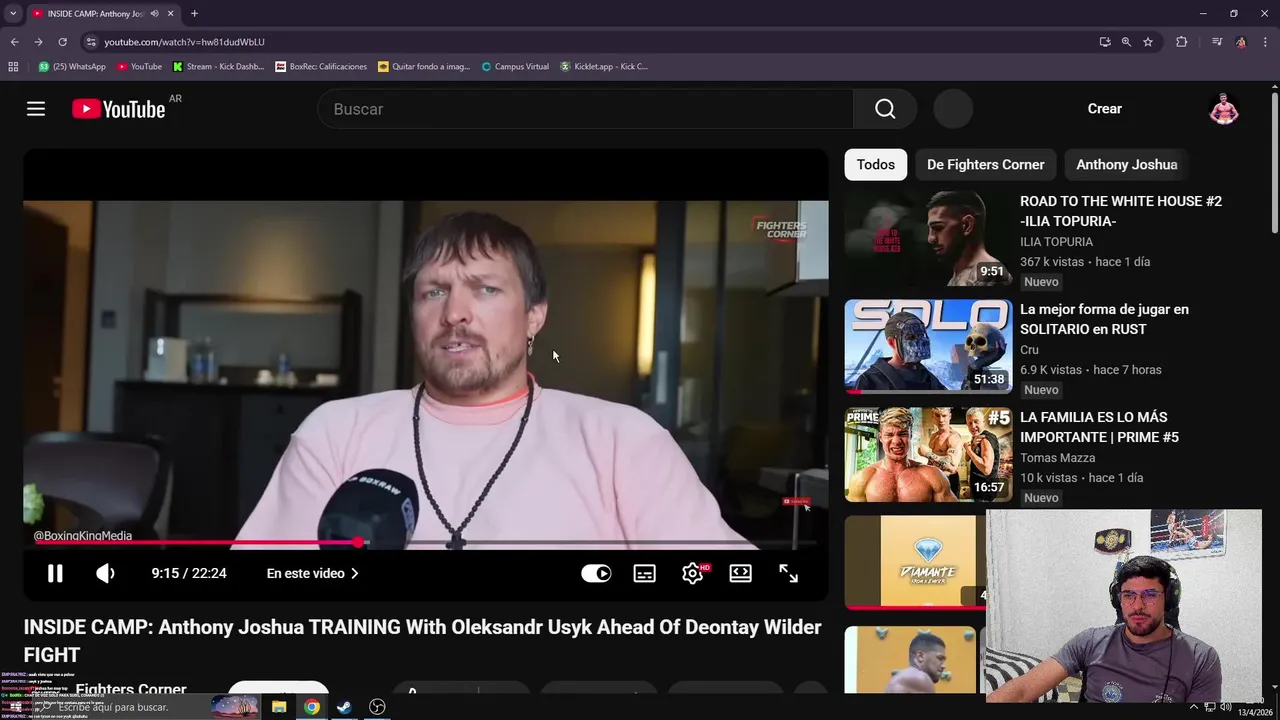Click the 9:15 / 22:24 time display
Screen dimensions: 1280x720
pyautogui.click(x=189, y=573)
